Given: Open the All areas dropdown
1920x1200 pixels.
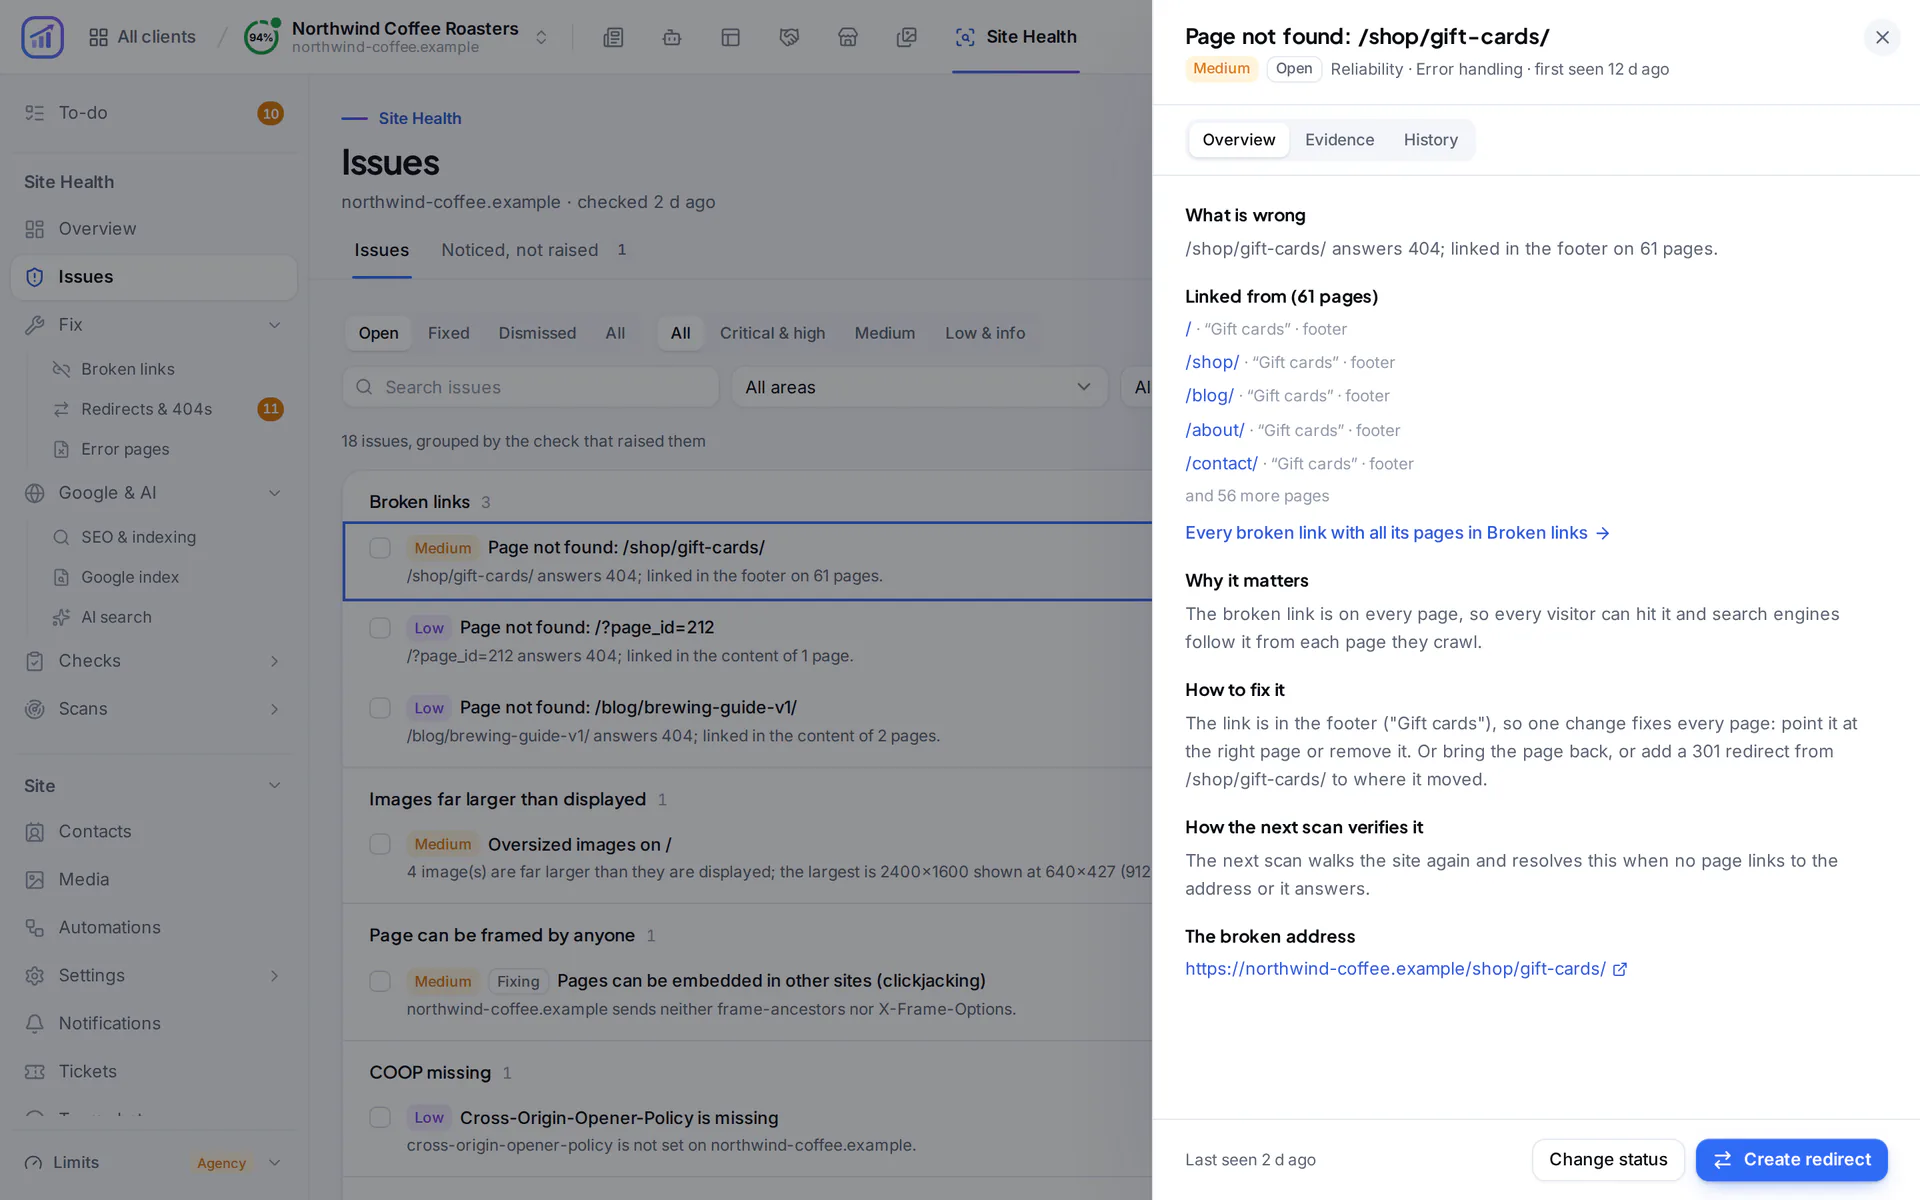Looking at the screenshot, I should coord(919,387).
